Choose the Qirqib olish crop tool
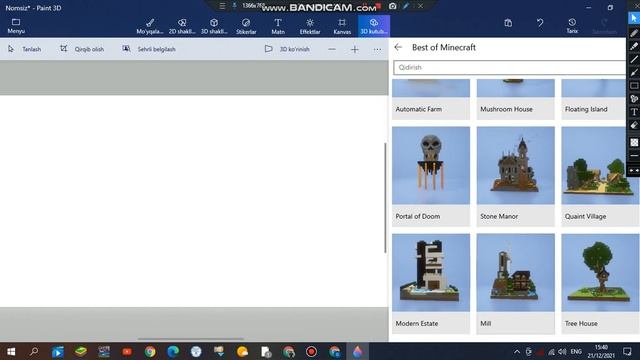The height and width of the screenshot is (360, 640). pos(82,49)
